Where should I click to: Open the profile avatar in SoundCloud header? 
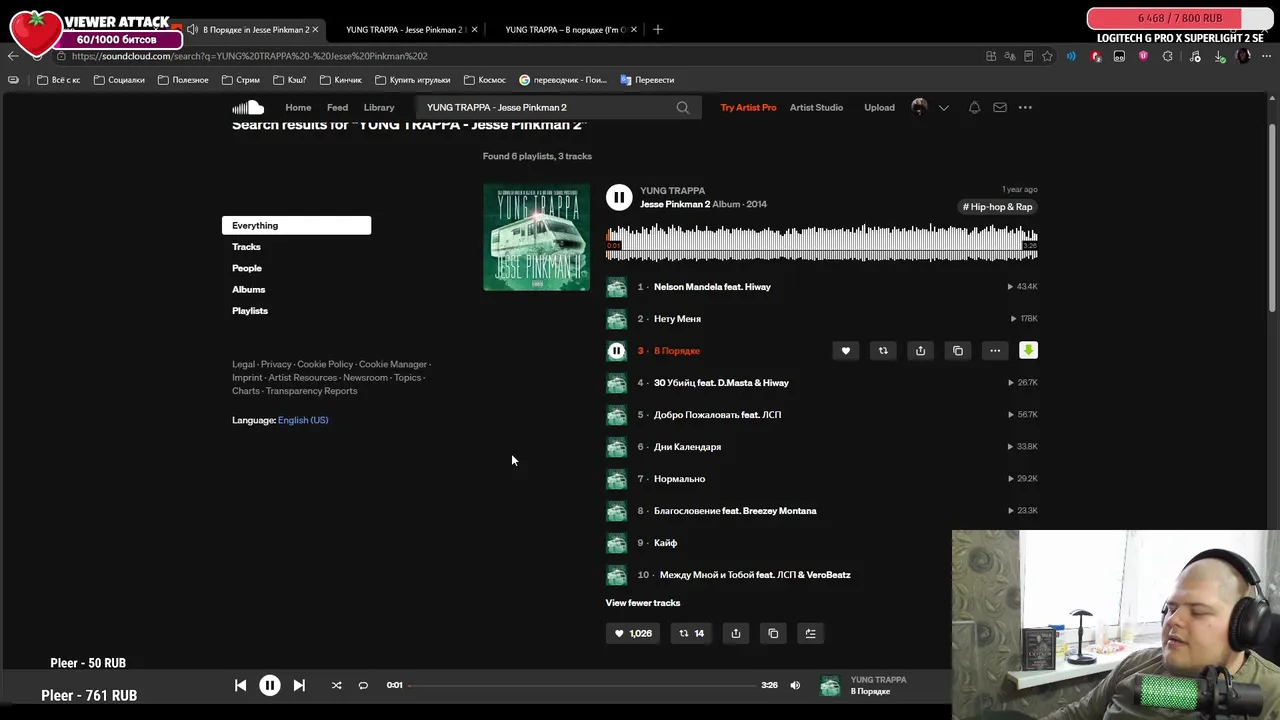tap(919, 107)
